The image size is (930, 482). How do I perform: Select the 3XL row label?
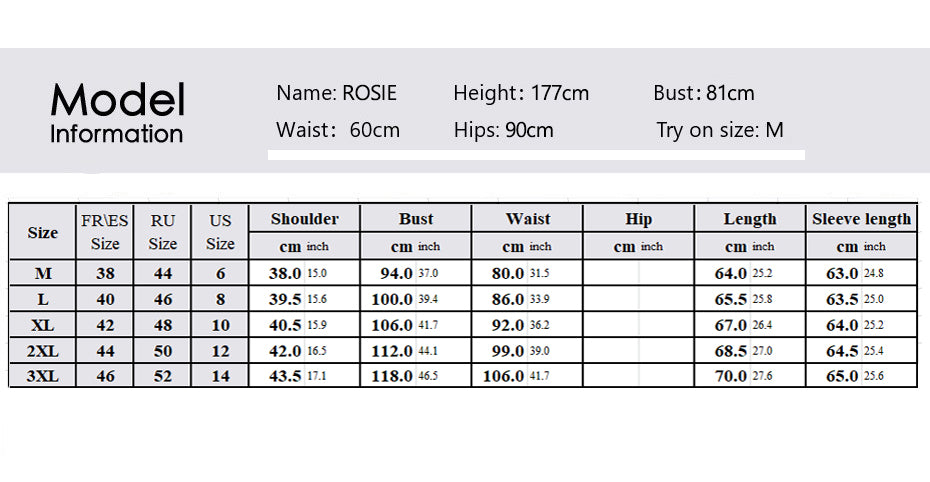(x=43, y=376)
